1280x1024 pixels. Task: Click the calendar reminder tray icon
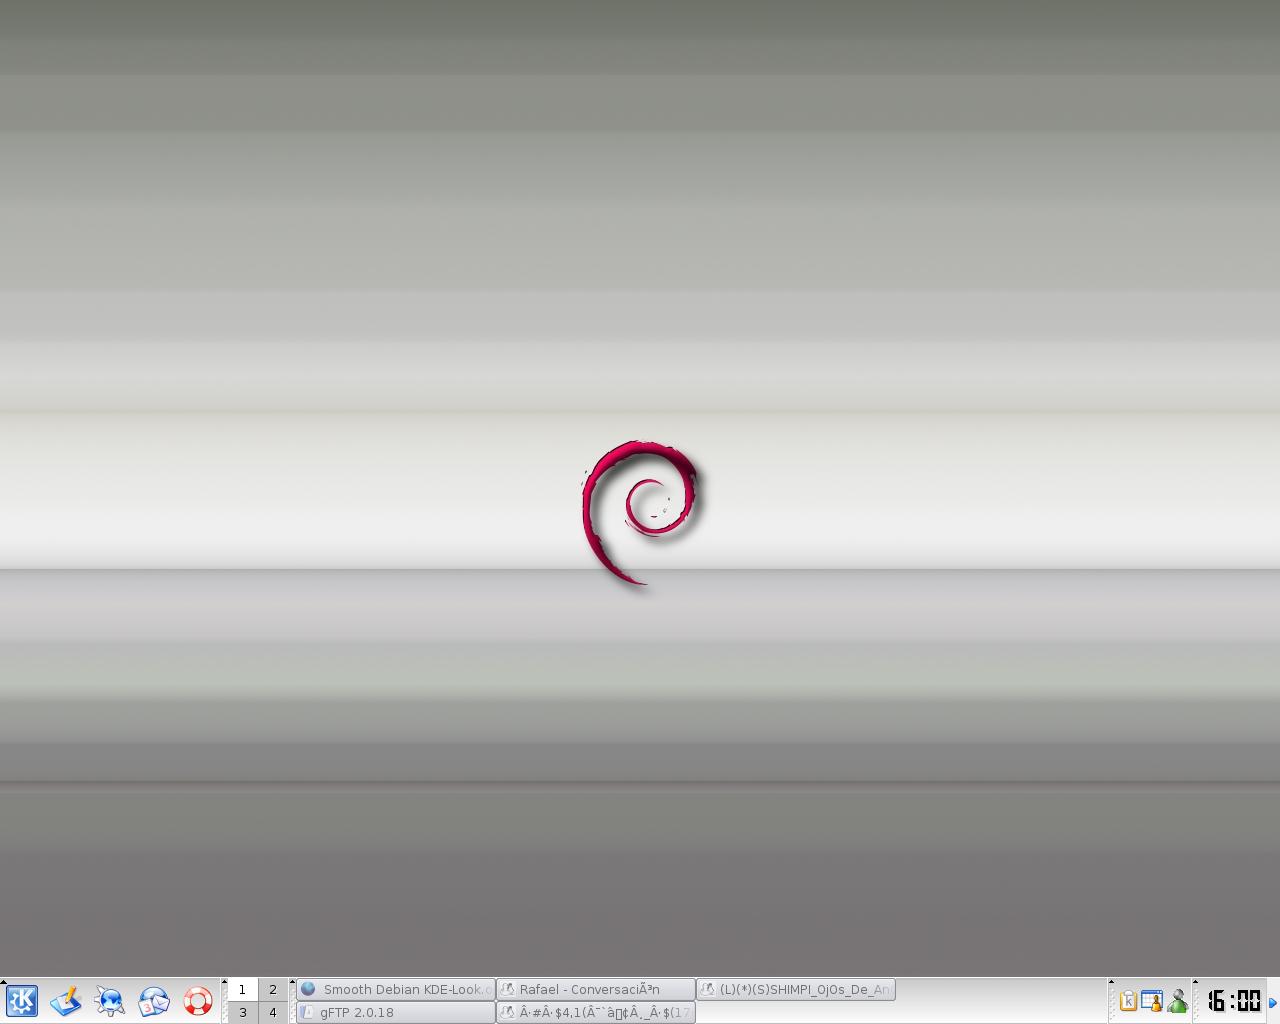pos(1152,1001)
